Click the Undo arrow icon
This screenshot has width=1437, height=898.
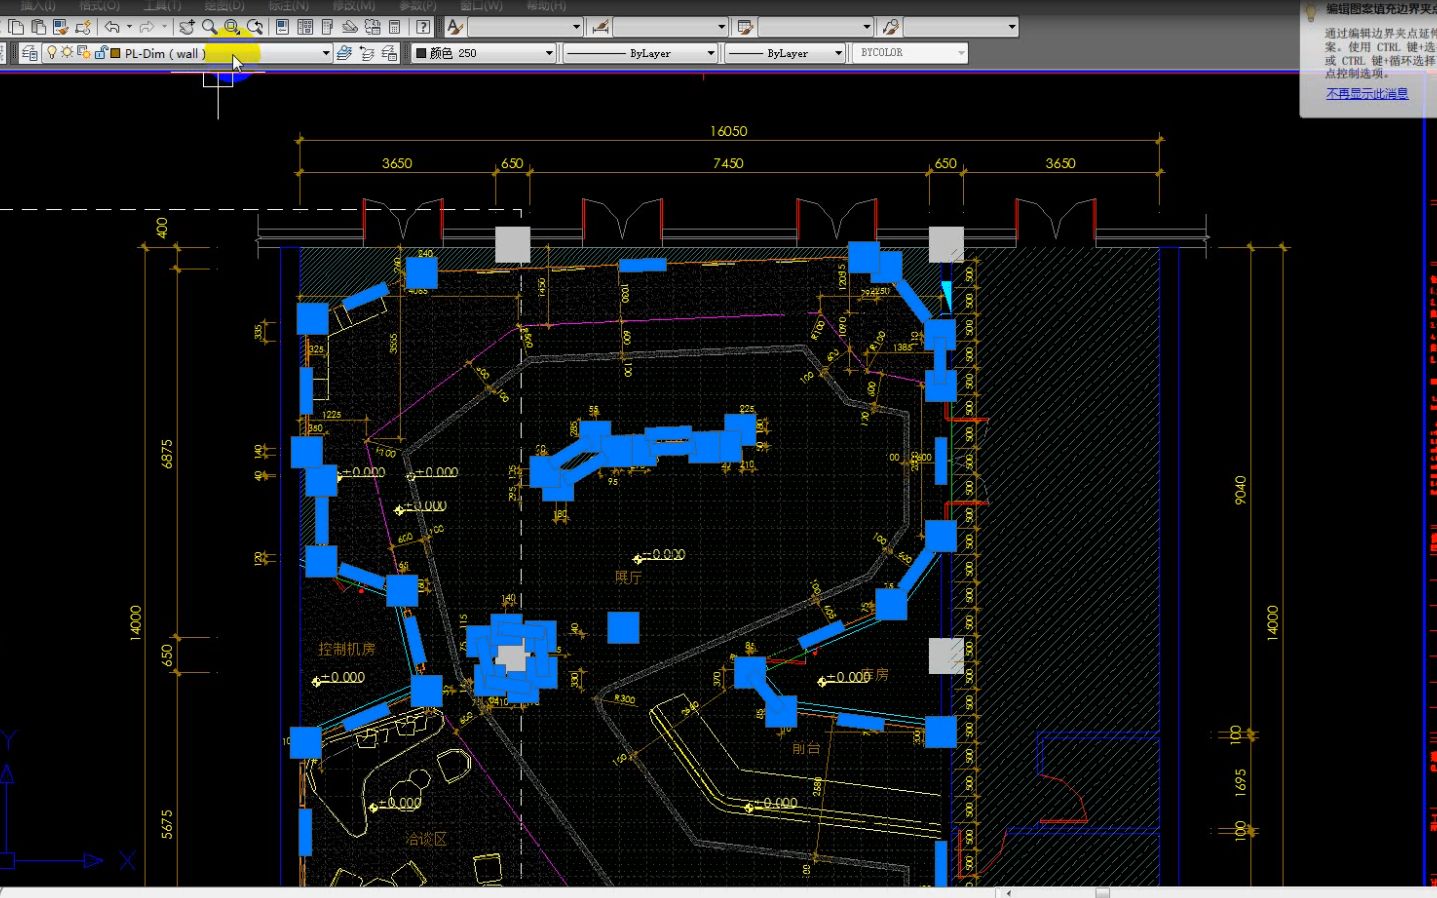click(x=112, y=27)
